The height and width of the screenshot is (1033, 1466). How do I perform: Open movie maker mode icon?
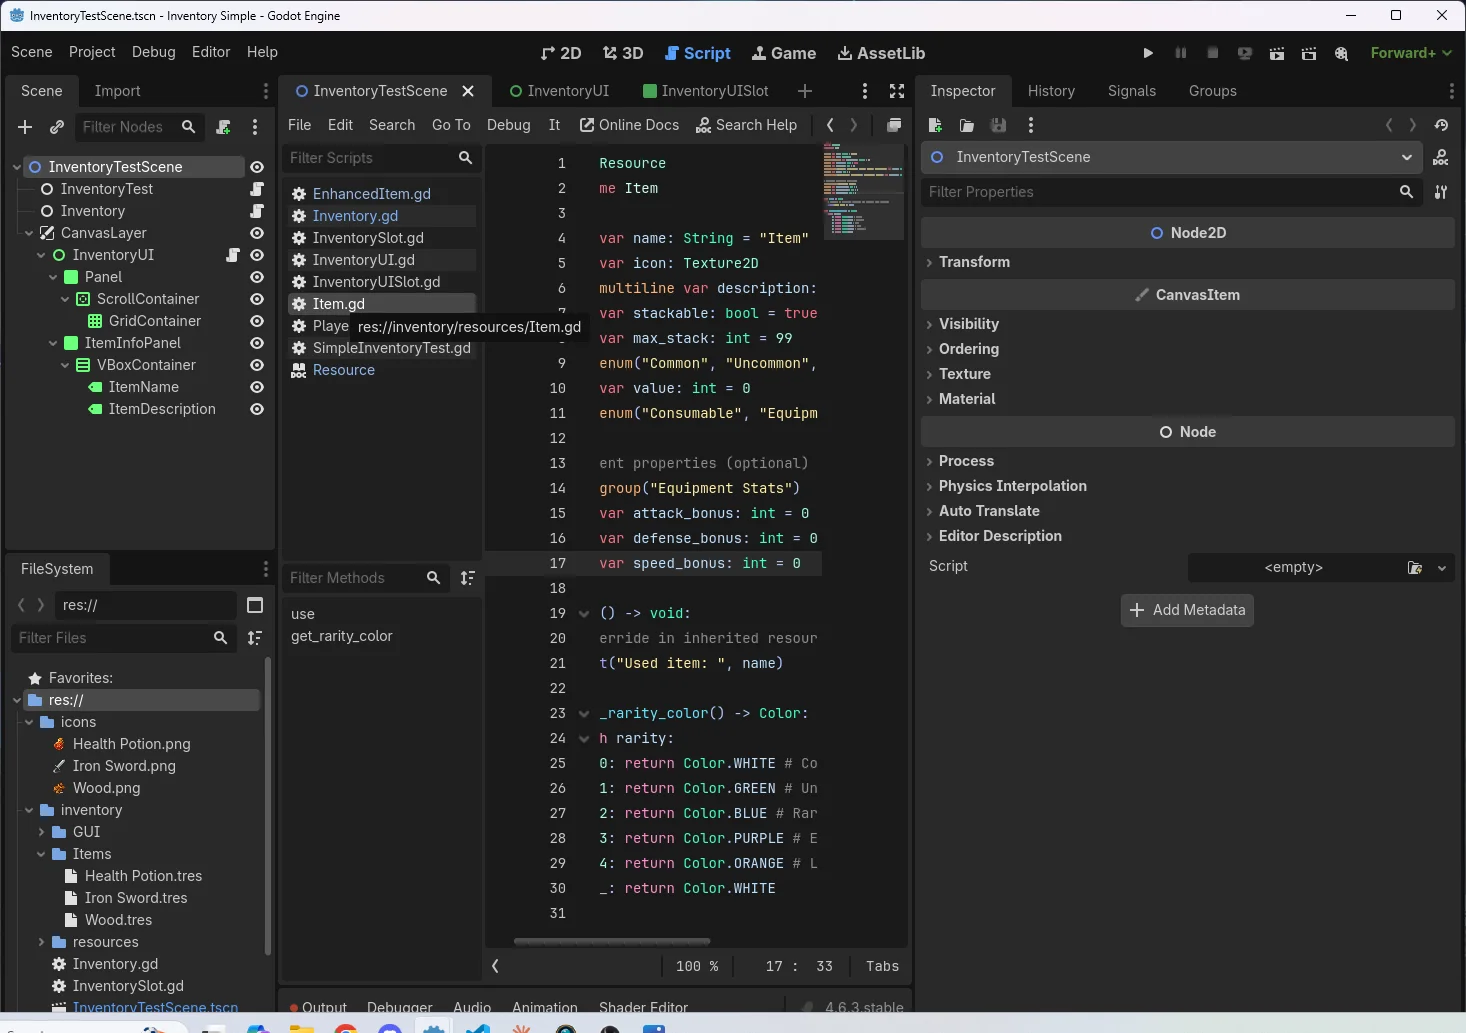(1341, 53)
